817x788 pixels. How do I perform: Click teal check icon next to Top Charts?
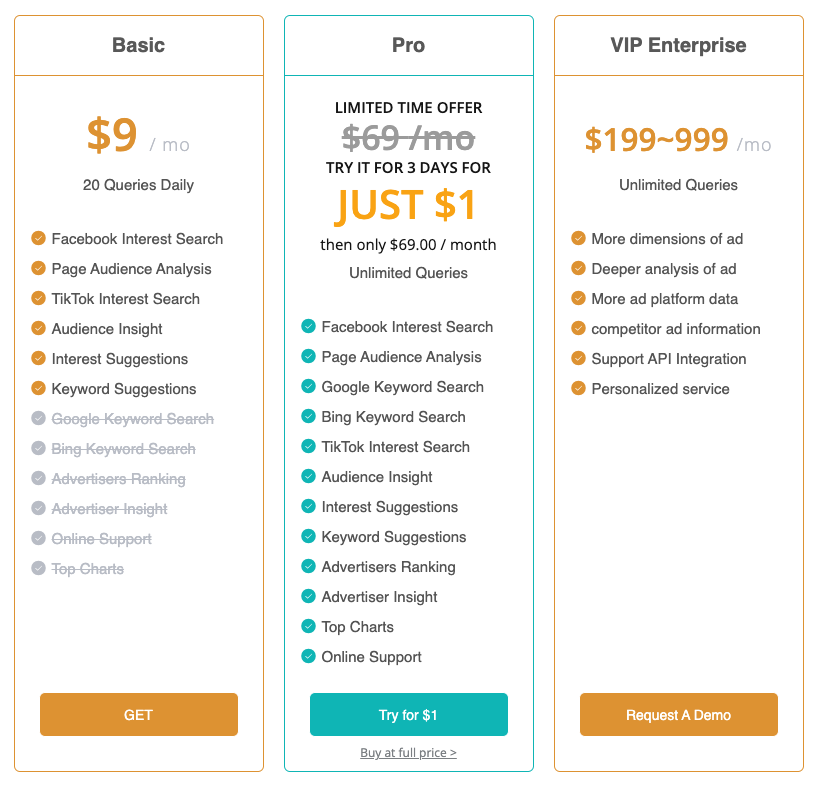click(309, 627)
